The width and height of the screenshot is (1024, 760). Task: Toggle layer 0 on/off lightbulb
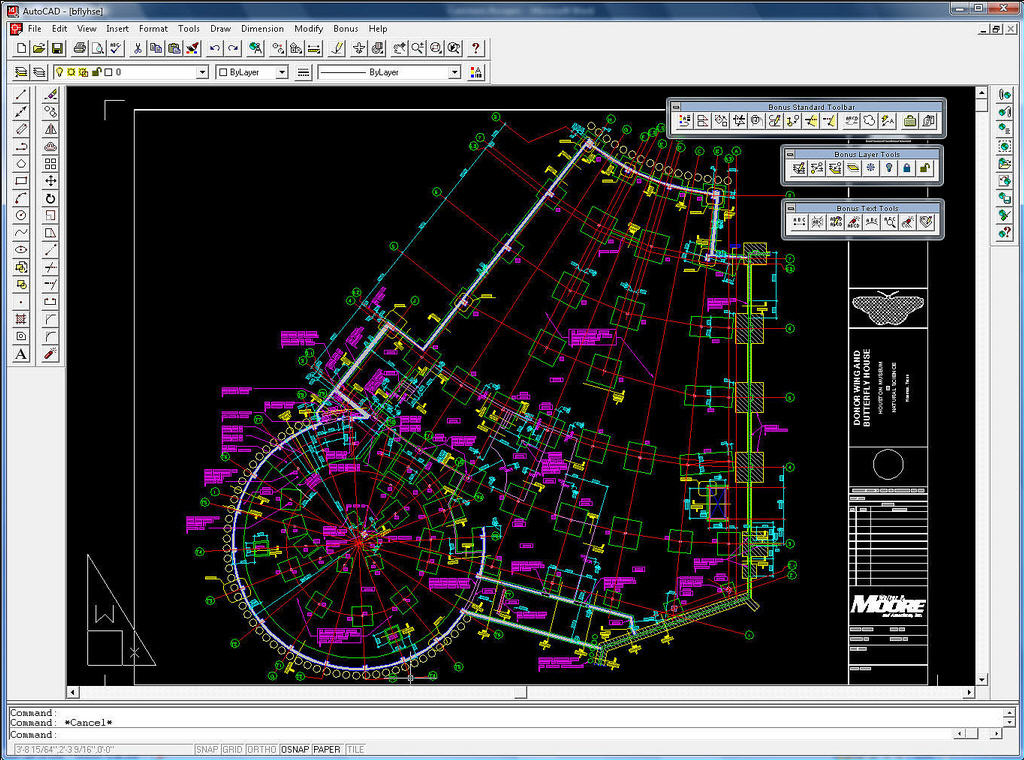59,72
